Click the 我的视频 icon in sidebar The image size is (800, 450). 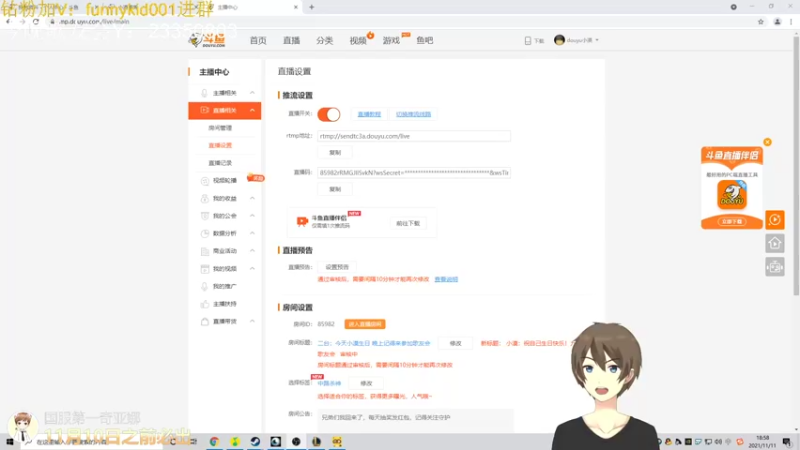(x=205, y=269)
